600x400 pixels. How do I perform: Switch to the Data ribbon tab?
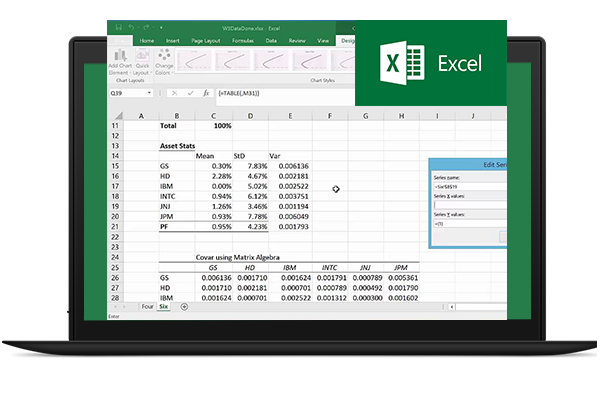(x=271, y=41)
